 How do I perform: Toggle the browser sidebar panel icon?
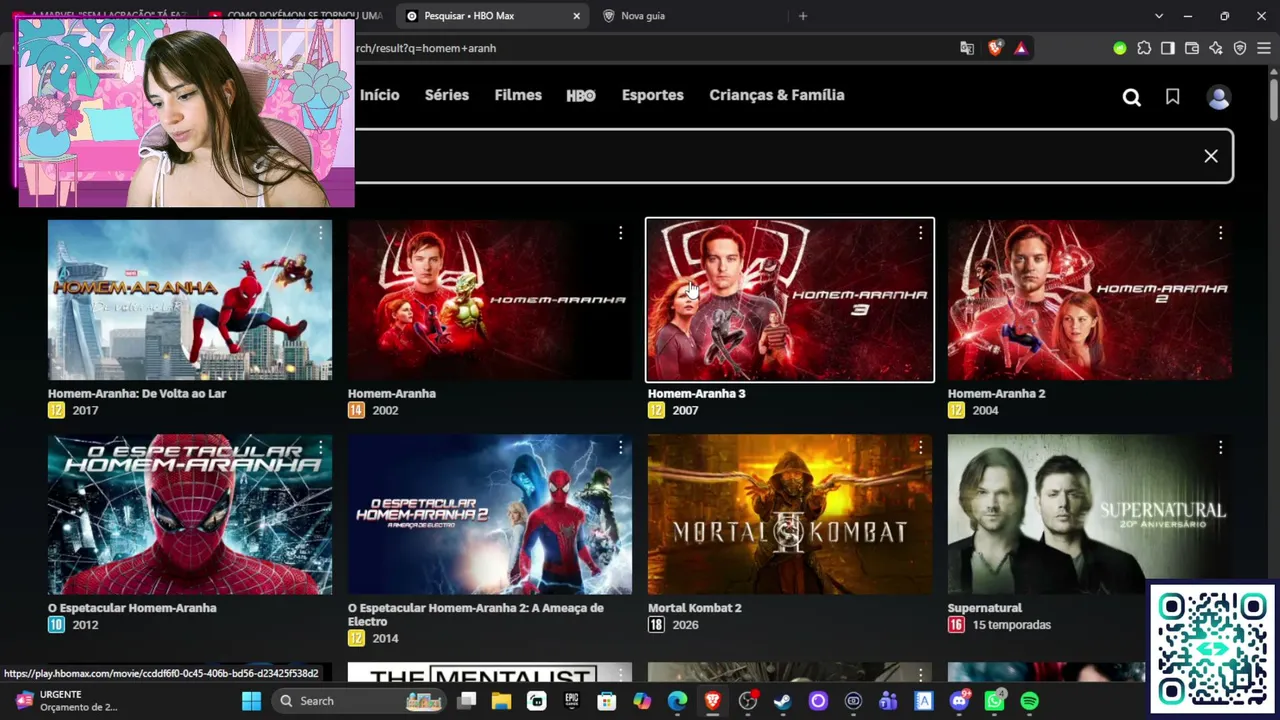1168,48
